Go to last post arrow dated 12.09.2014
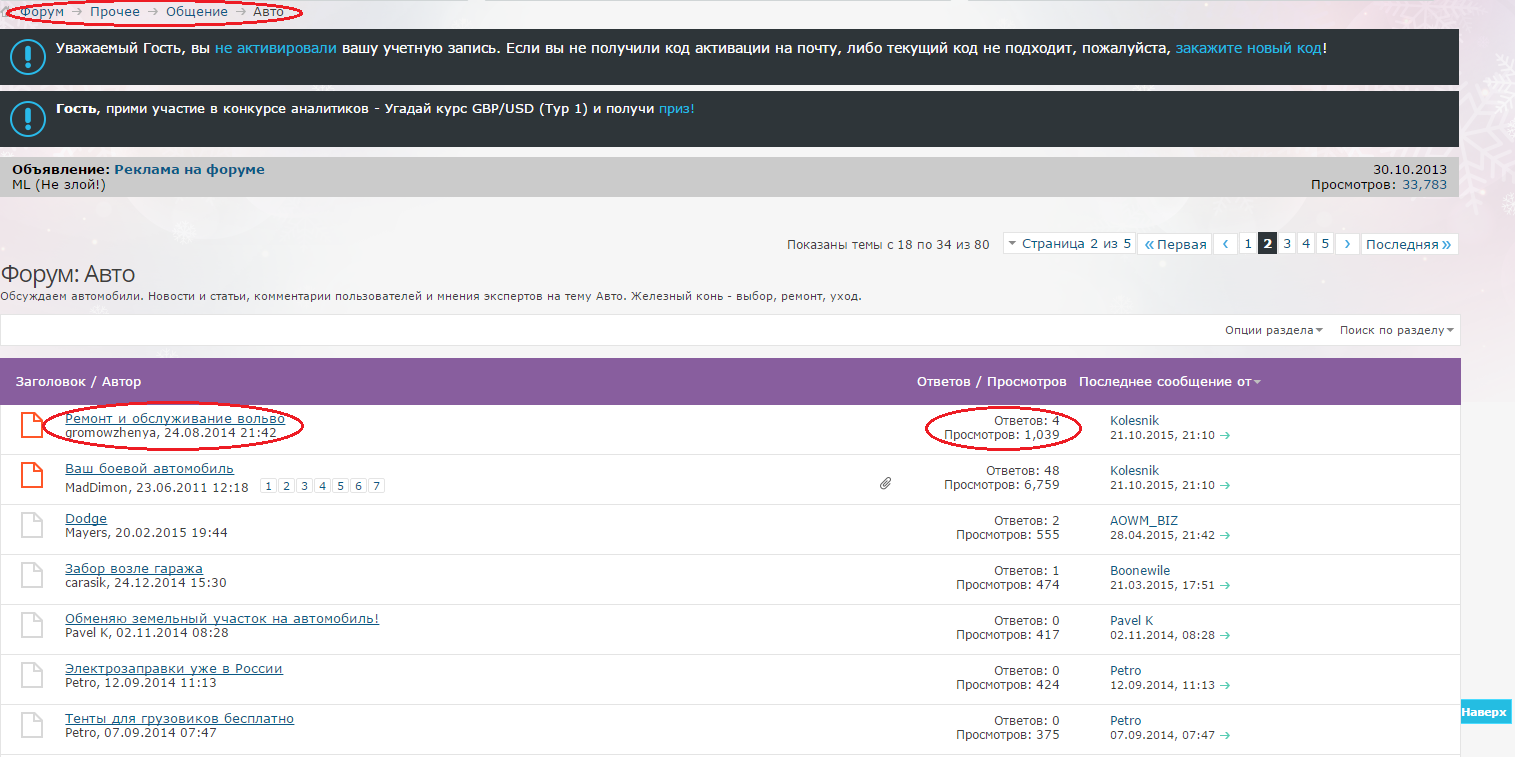The width and height of the screenshot is (1515, 757). pyautogui.click(x=1225, y=686)
